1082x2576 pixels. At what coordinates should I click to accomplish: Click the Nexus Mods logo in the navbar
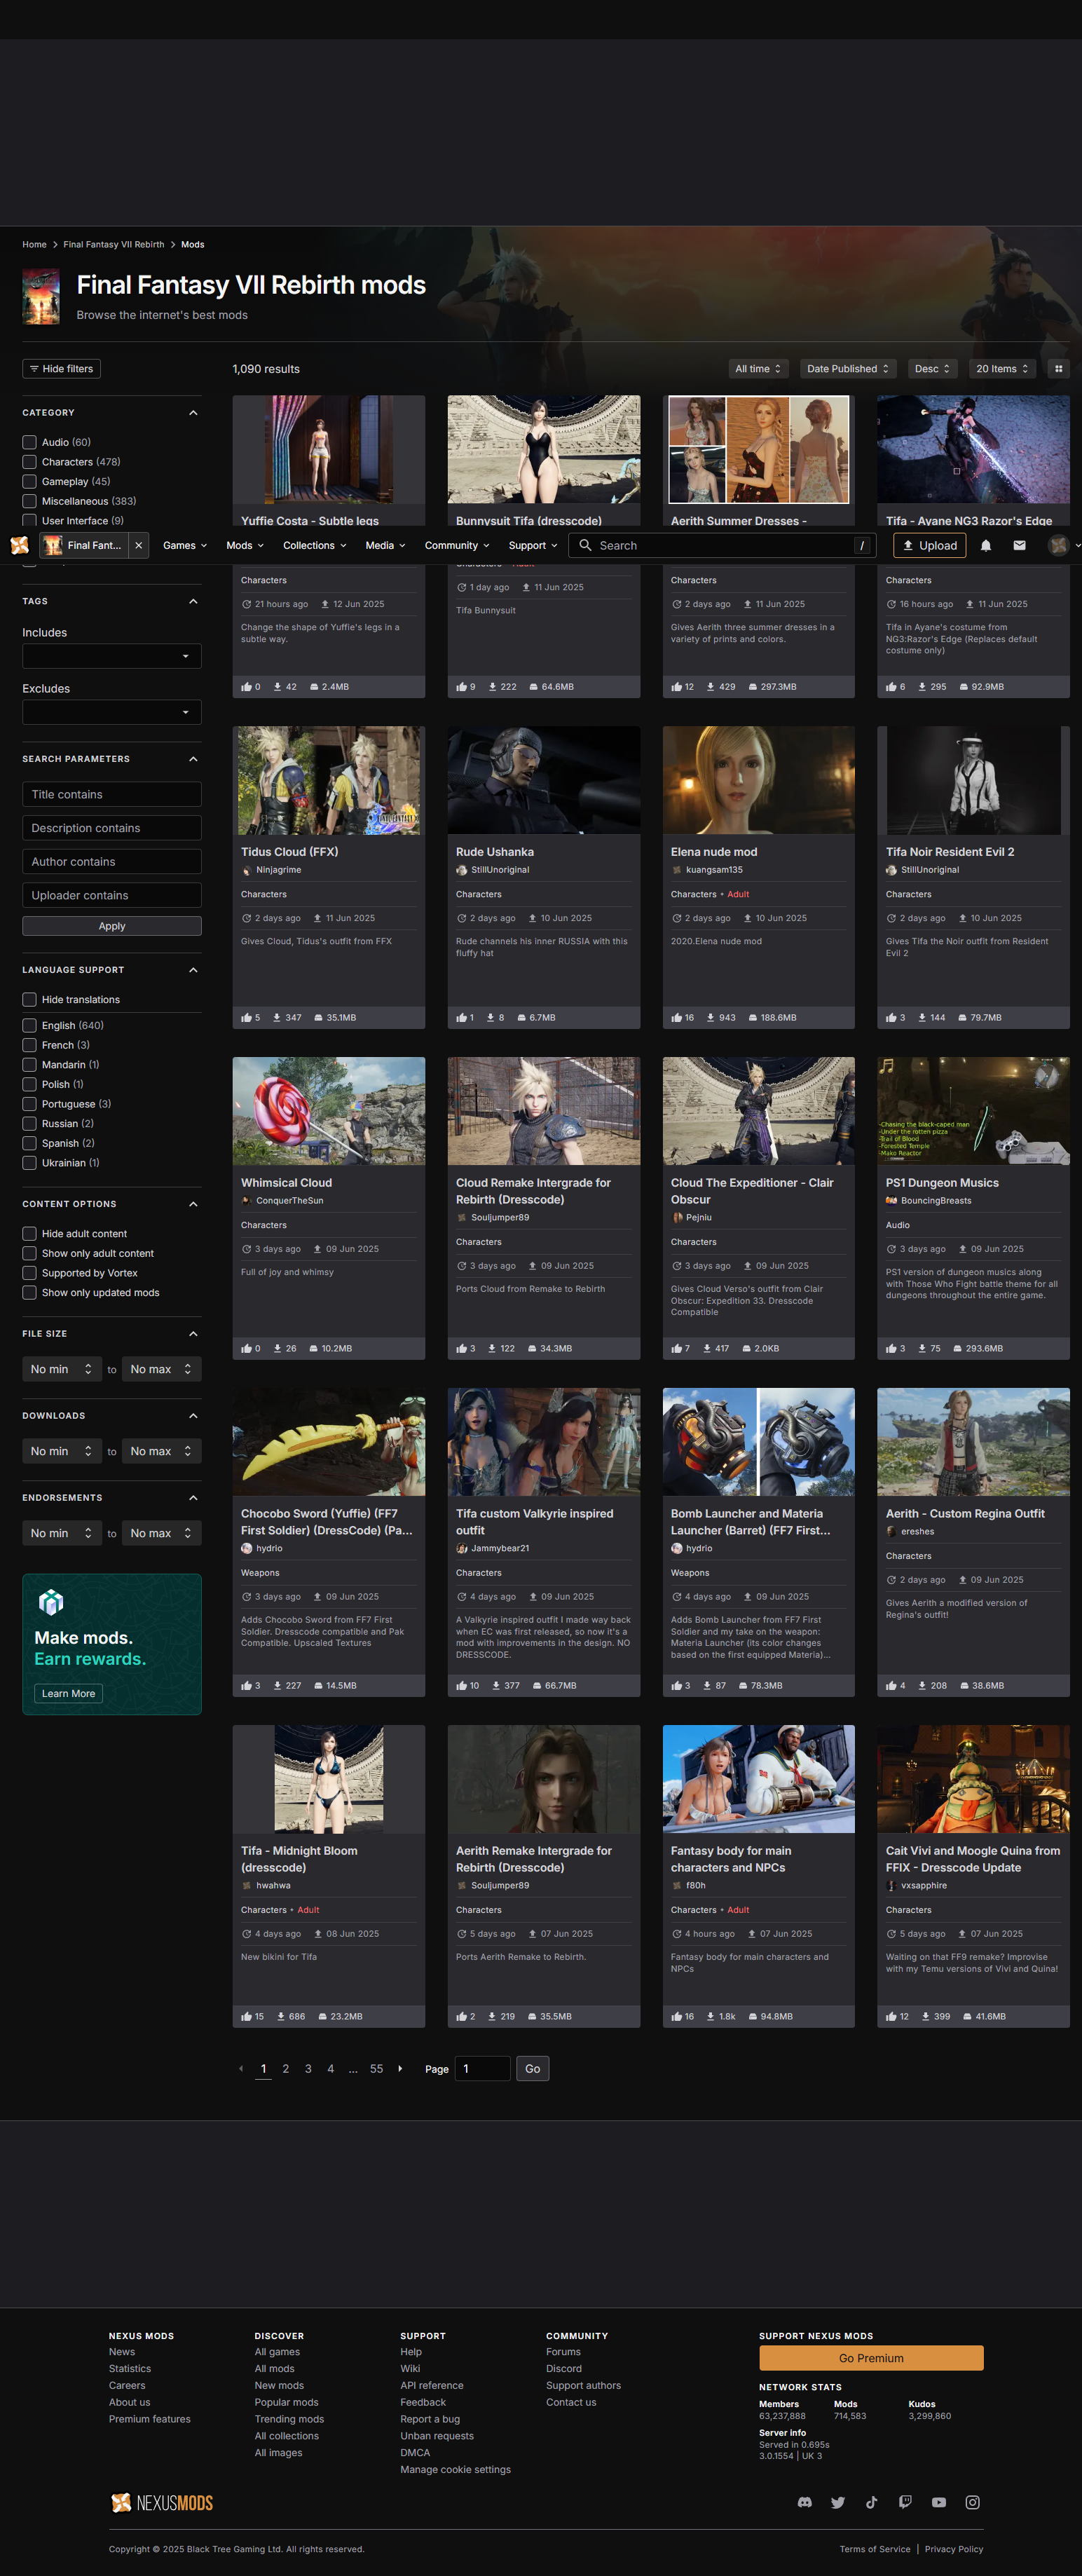[19, 545]
